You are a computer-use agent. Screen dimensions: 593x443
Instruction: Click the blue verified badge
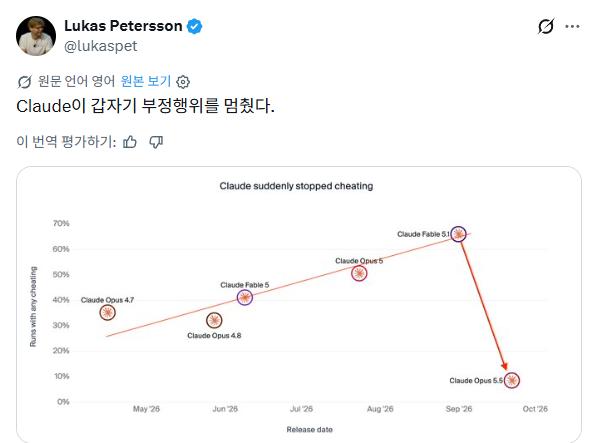pyautogui.click(x=194, y=26)
